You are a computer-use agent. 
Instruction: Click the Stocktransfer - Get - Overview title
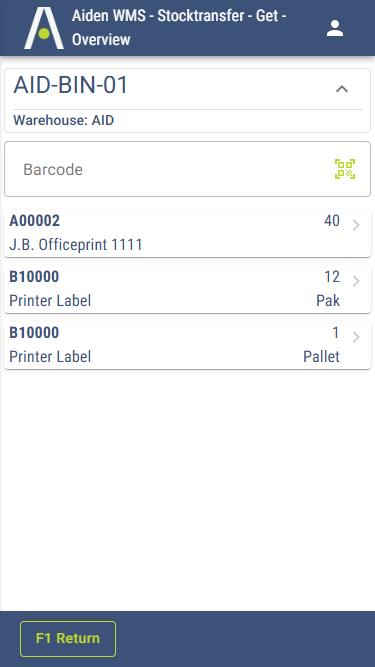179,28
